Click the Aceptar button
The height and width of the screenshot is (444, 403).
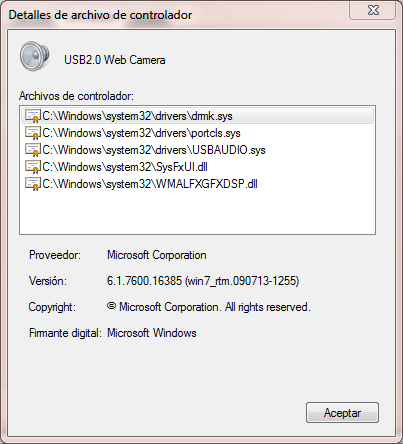342,413
